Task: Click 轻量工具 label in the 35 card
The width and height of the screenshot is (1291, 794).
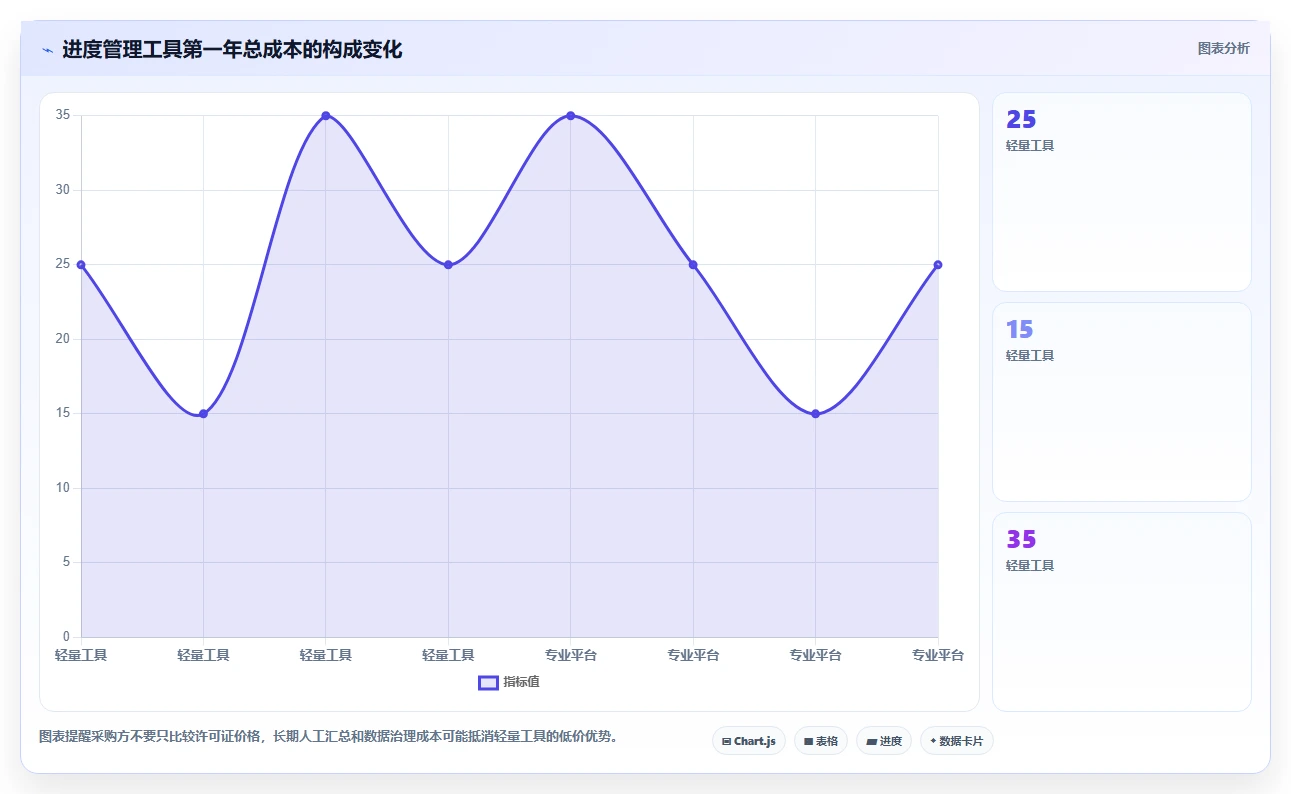Action: coord(1030,565)
